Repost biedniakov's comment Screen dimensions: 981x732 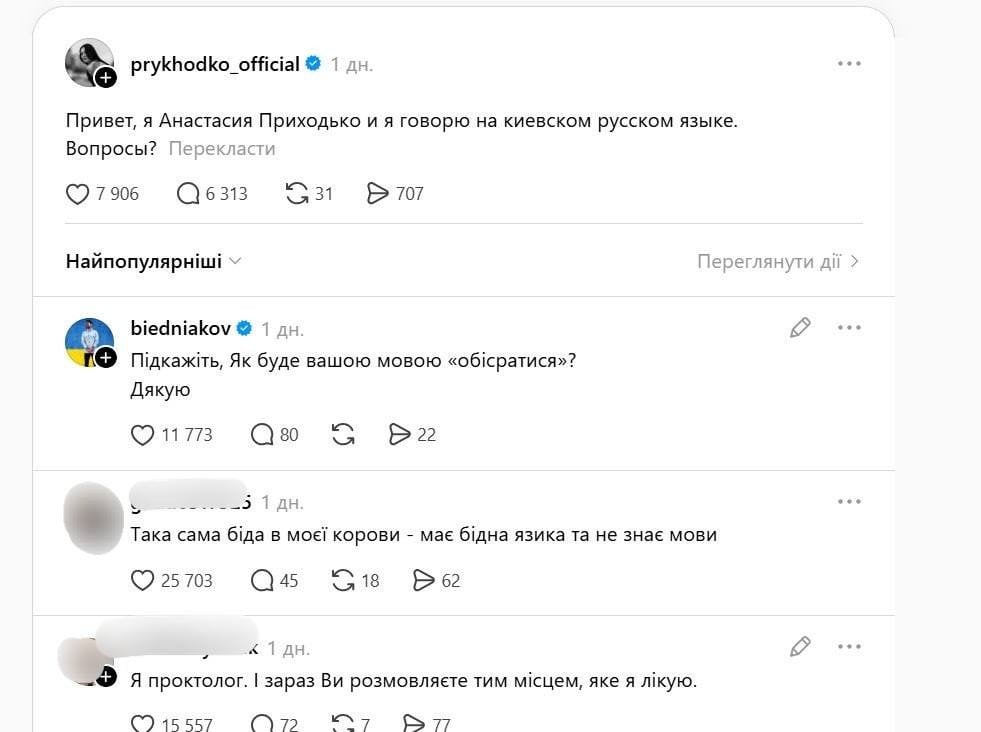(343, 435)
